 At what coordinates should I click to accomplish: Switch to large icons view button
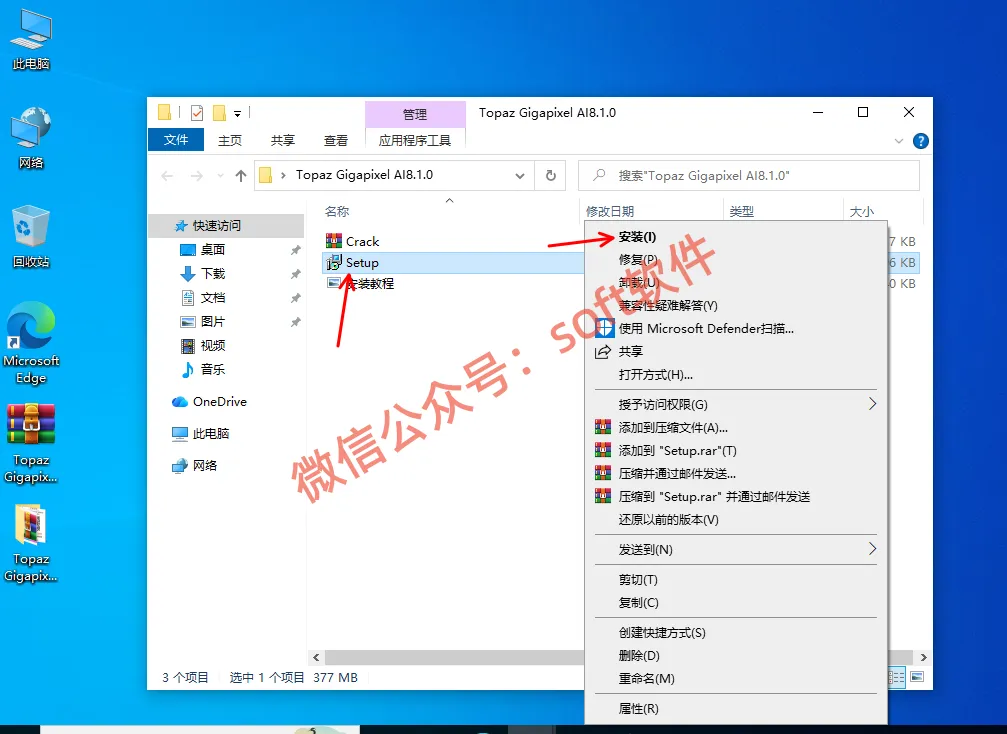point(917,676)
